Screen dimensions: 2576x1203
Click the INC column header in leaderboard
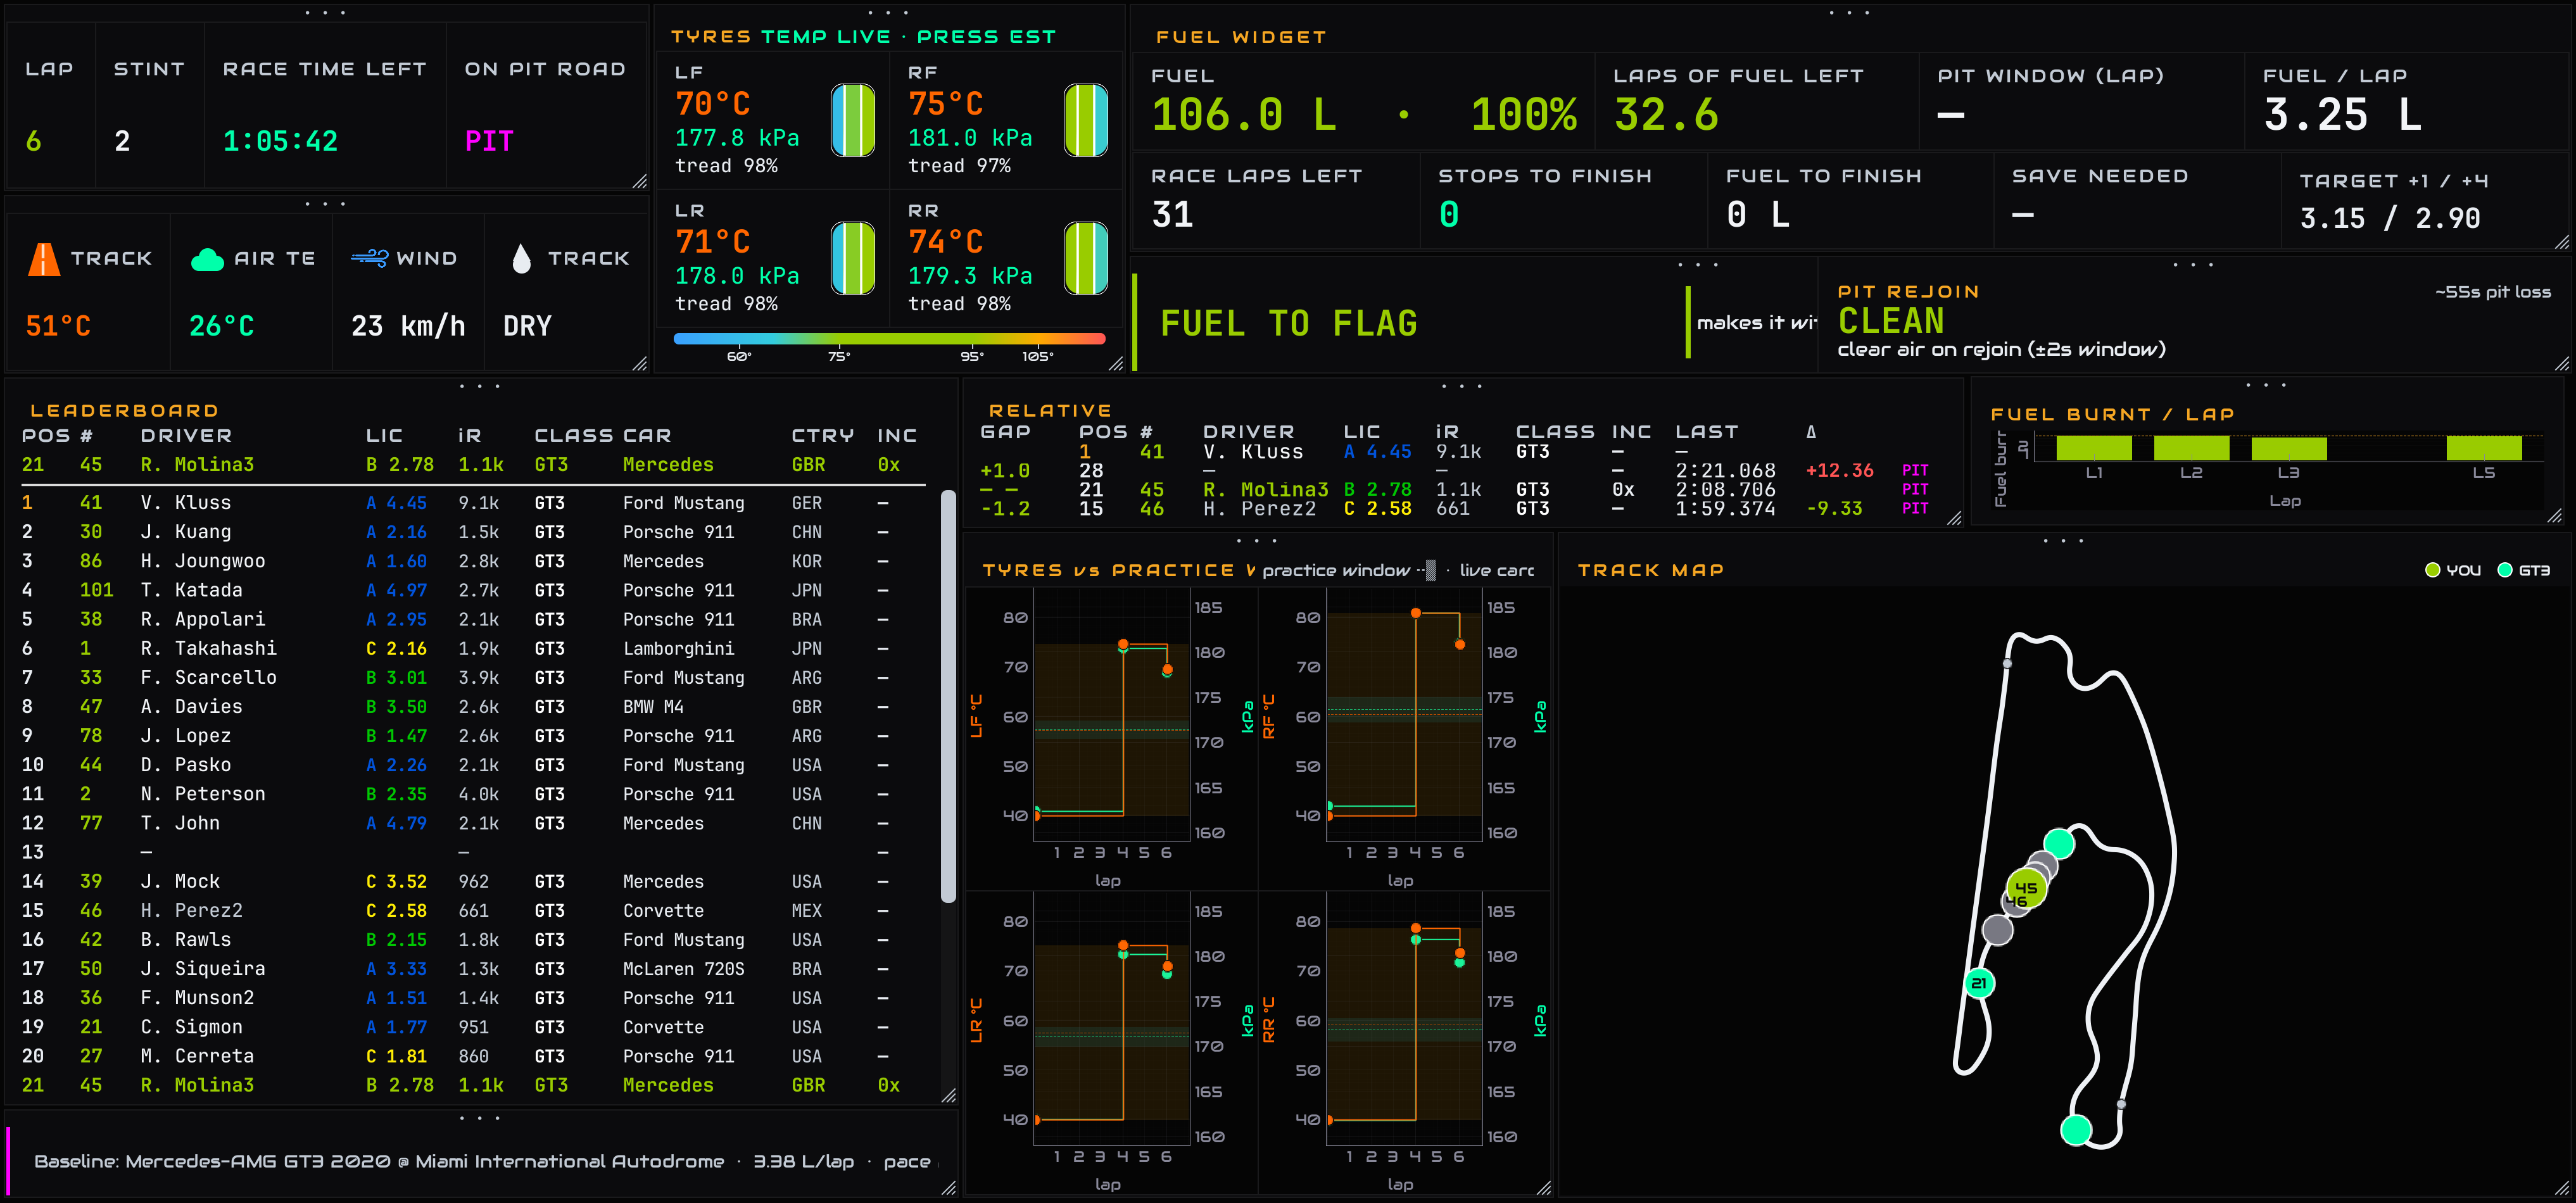pyautogui.click(x=896, y=436)
